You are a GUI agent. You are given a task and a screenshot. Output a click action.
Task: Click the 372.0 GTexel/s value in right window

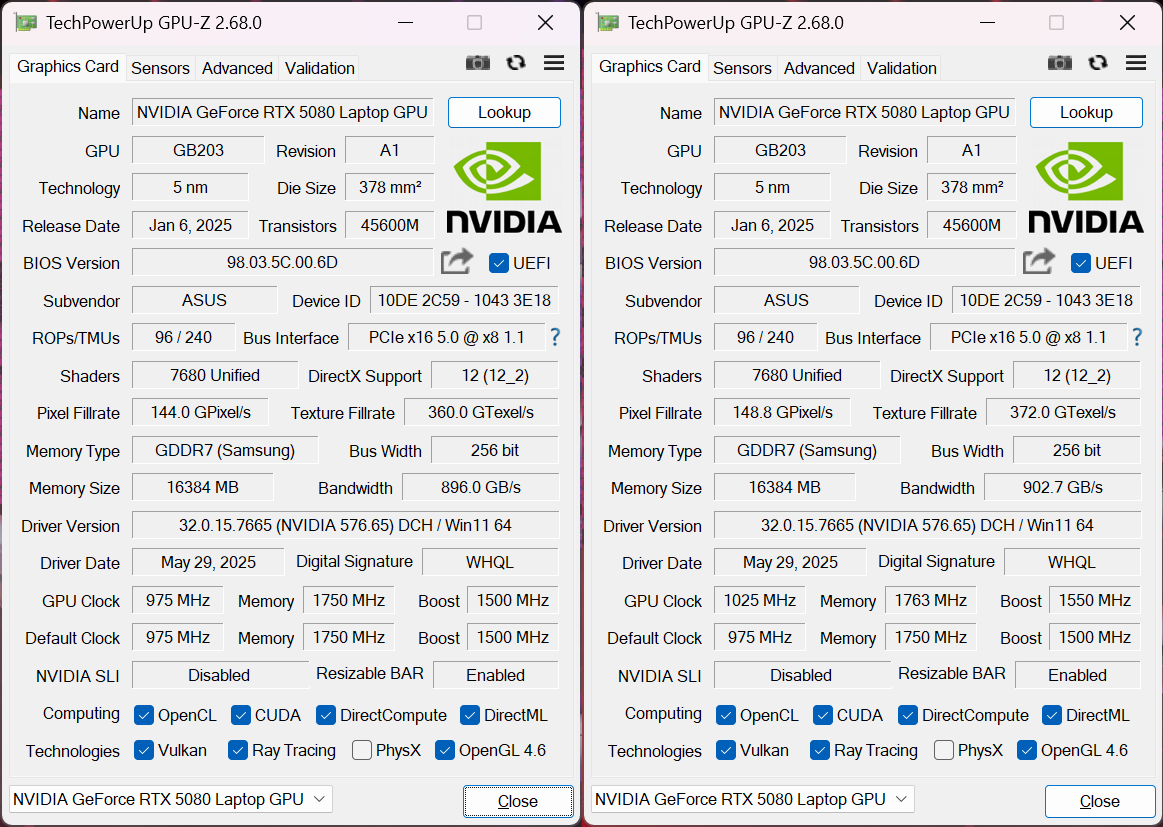(1063, 412)
